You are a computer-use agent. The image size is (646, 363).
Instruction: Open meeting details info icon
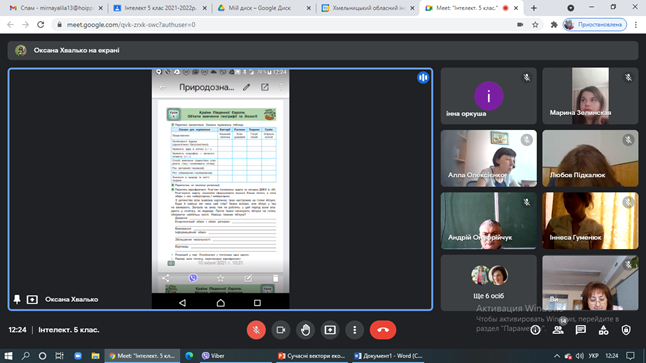point(535,330)
